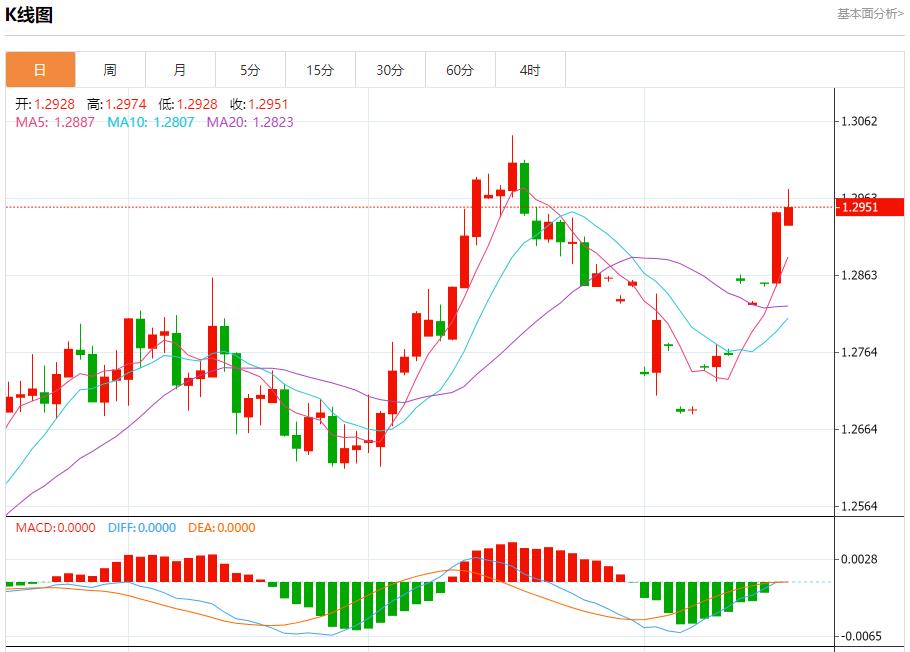
Task: Click the DIFF 0.0000 indicator label
Action: pos(139,528)
